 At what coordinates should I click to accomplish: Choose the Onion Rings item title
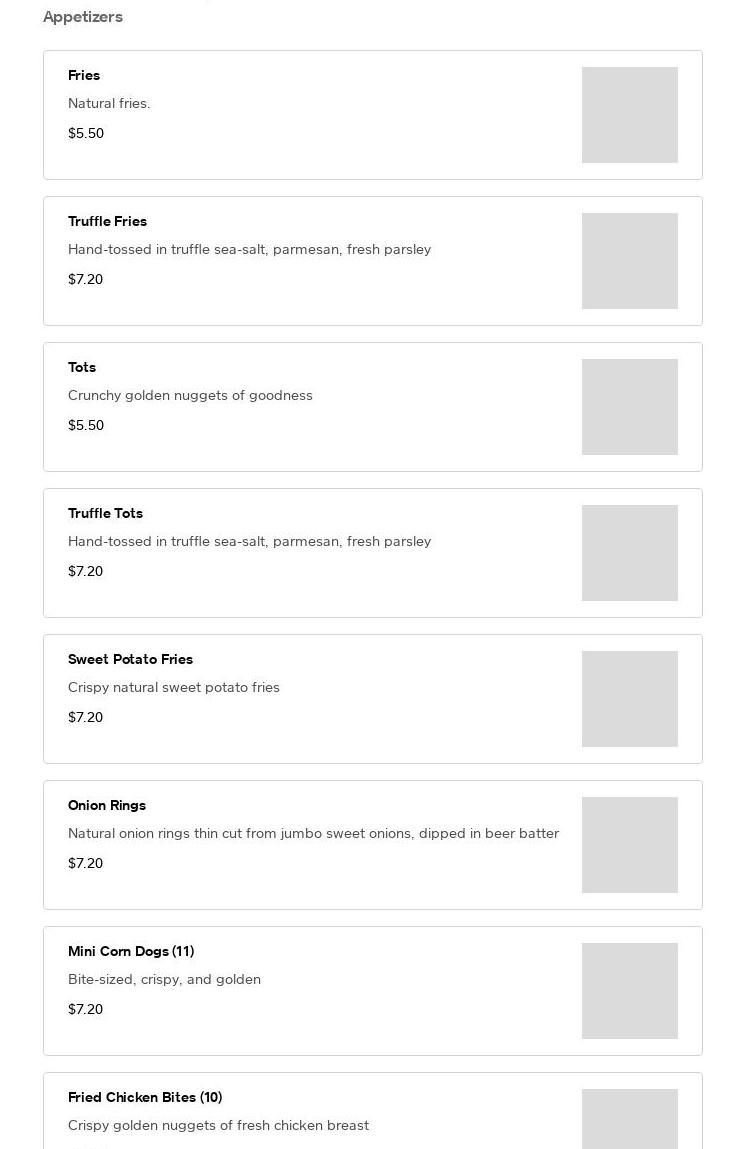click(107, 805)
